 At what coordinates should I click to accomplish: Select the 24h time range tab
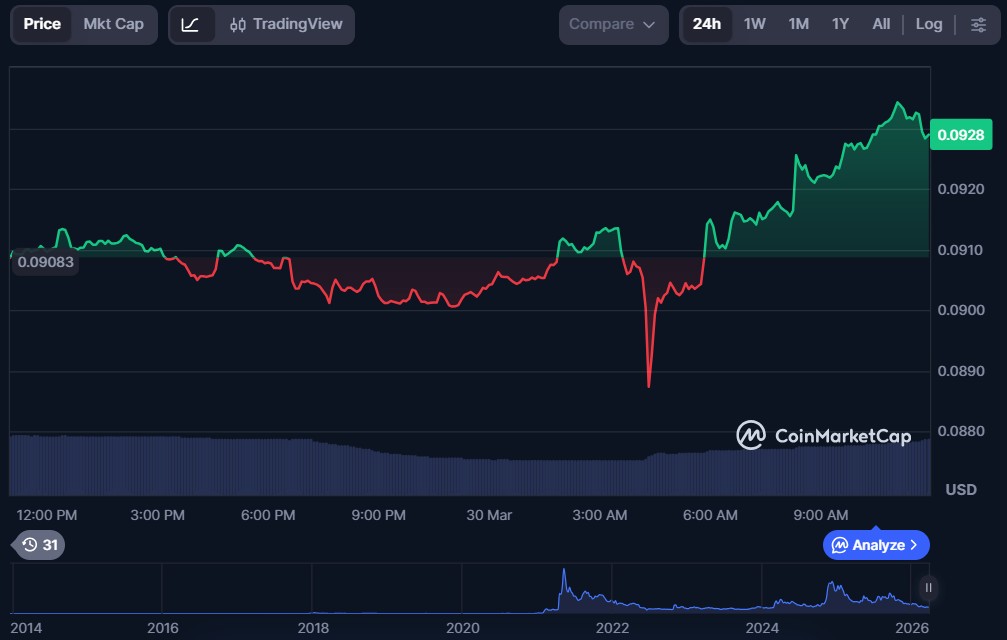pyautogui.click(x=706, y=24)
